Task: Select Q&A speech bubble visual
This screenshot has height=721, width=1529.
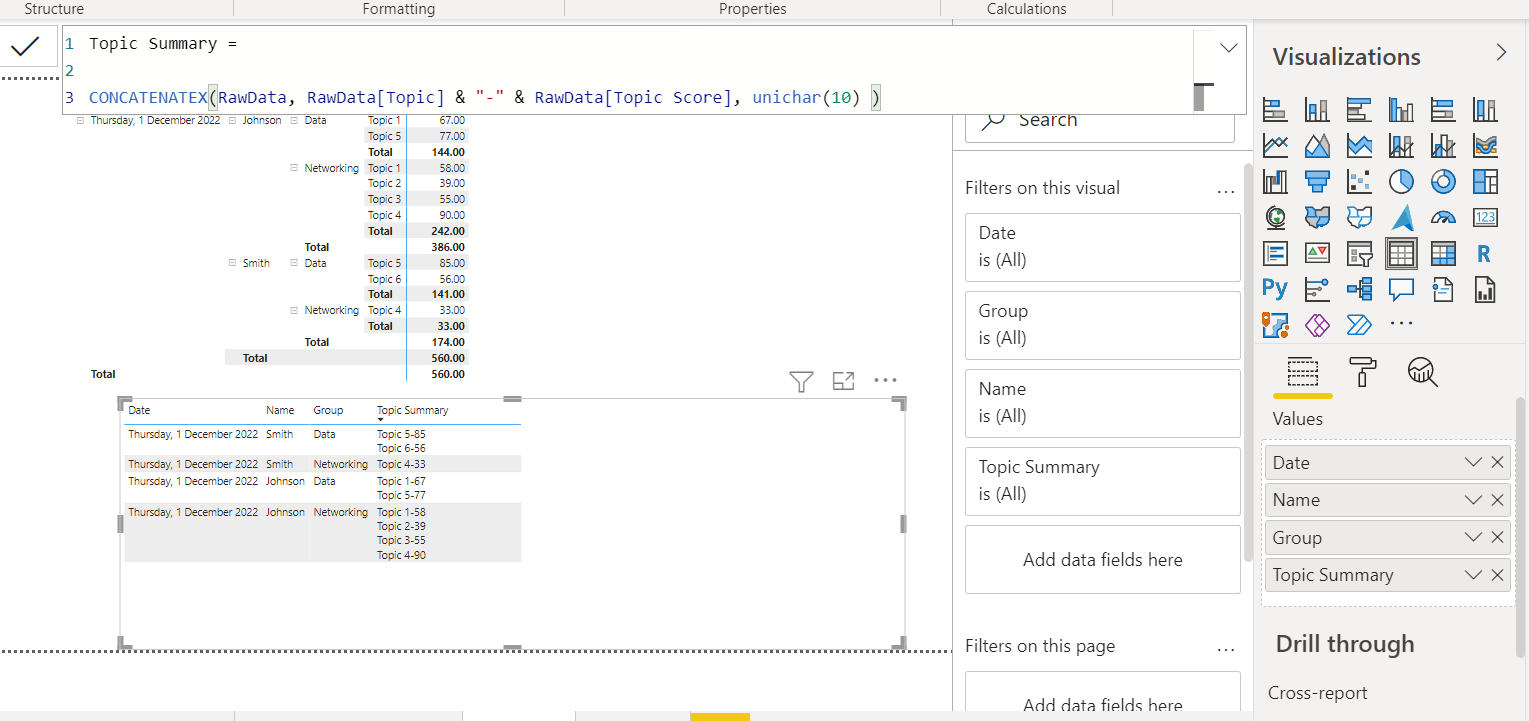Action: [x=1401, y=289]
